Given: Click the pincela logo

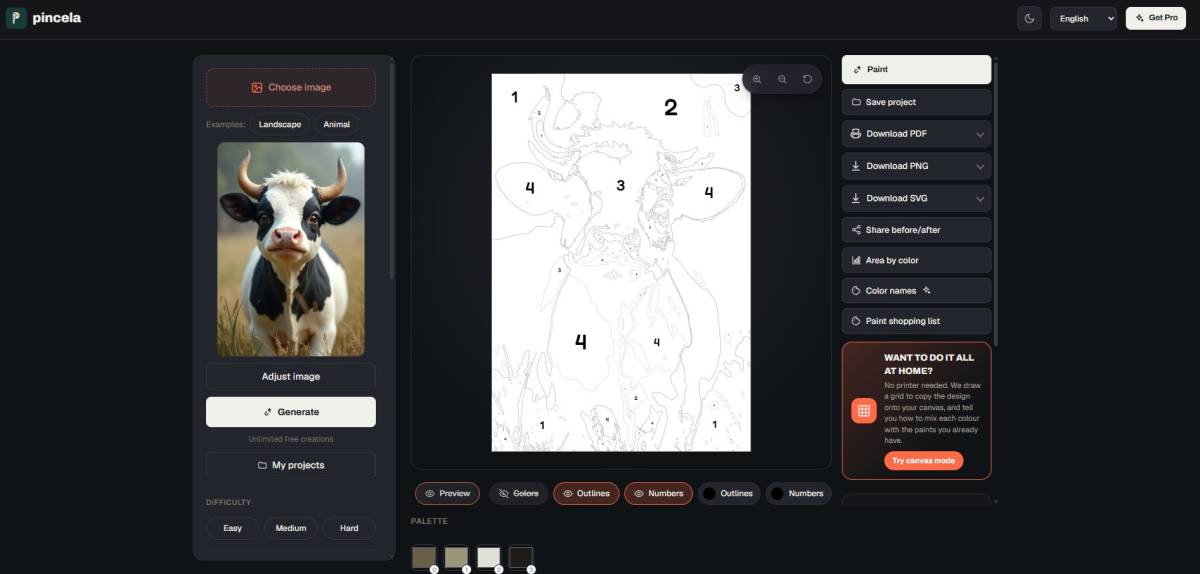Looking at the screenshot, I should point(44,18).
